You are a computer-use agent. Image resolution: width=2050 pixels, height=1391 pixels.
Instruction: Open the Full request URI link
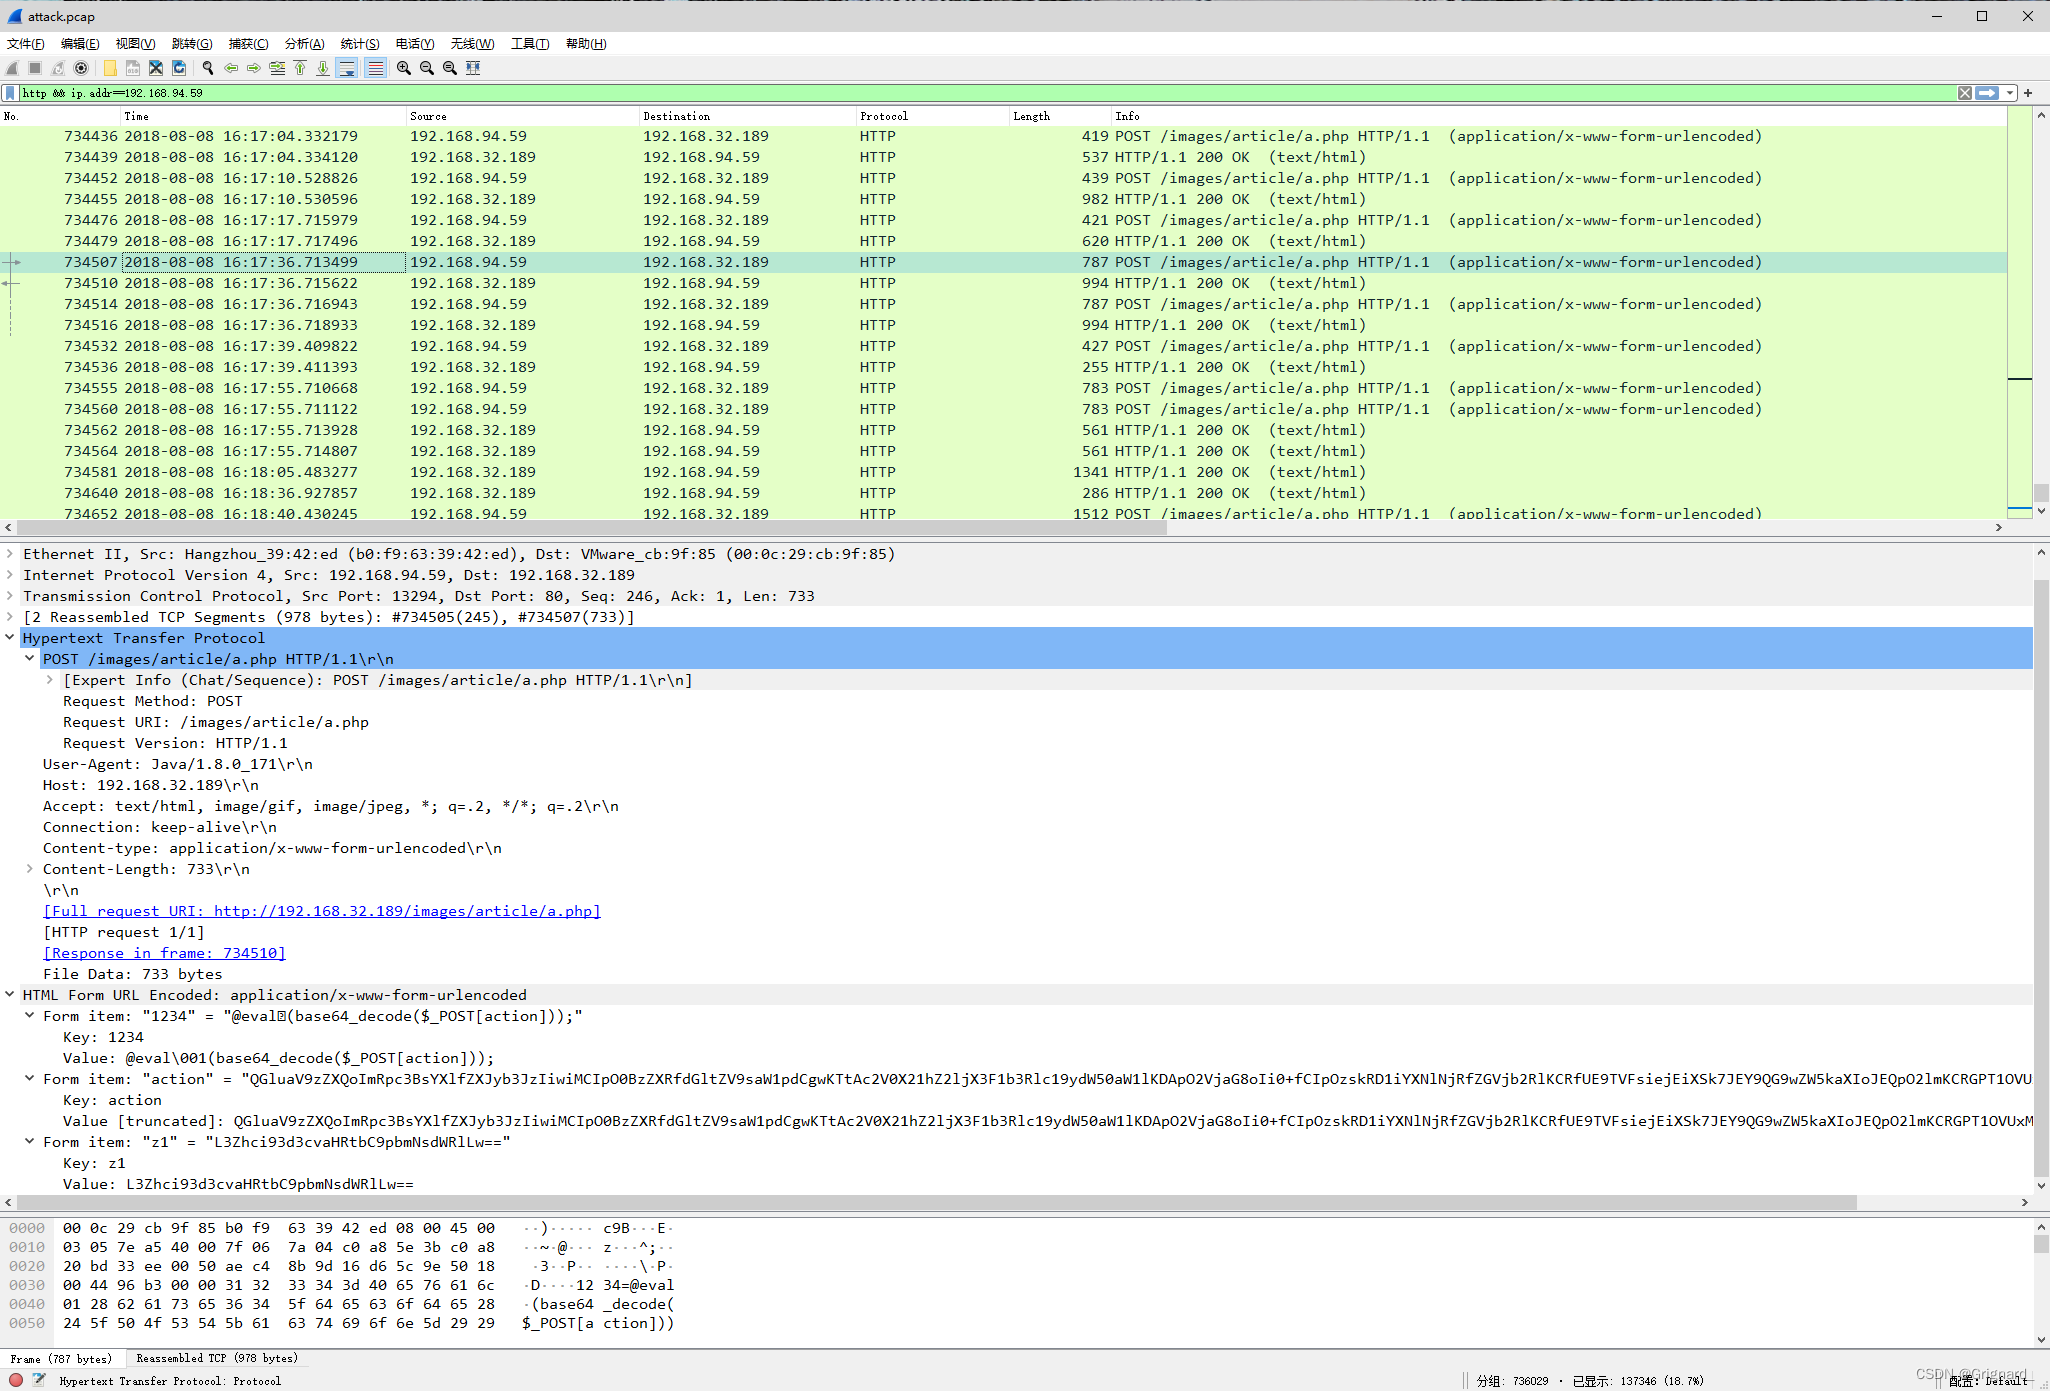coord(322,911)
